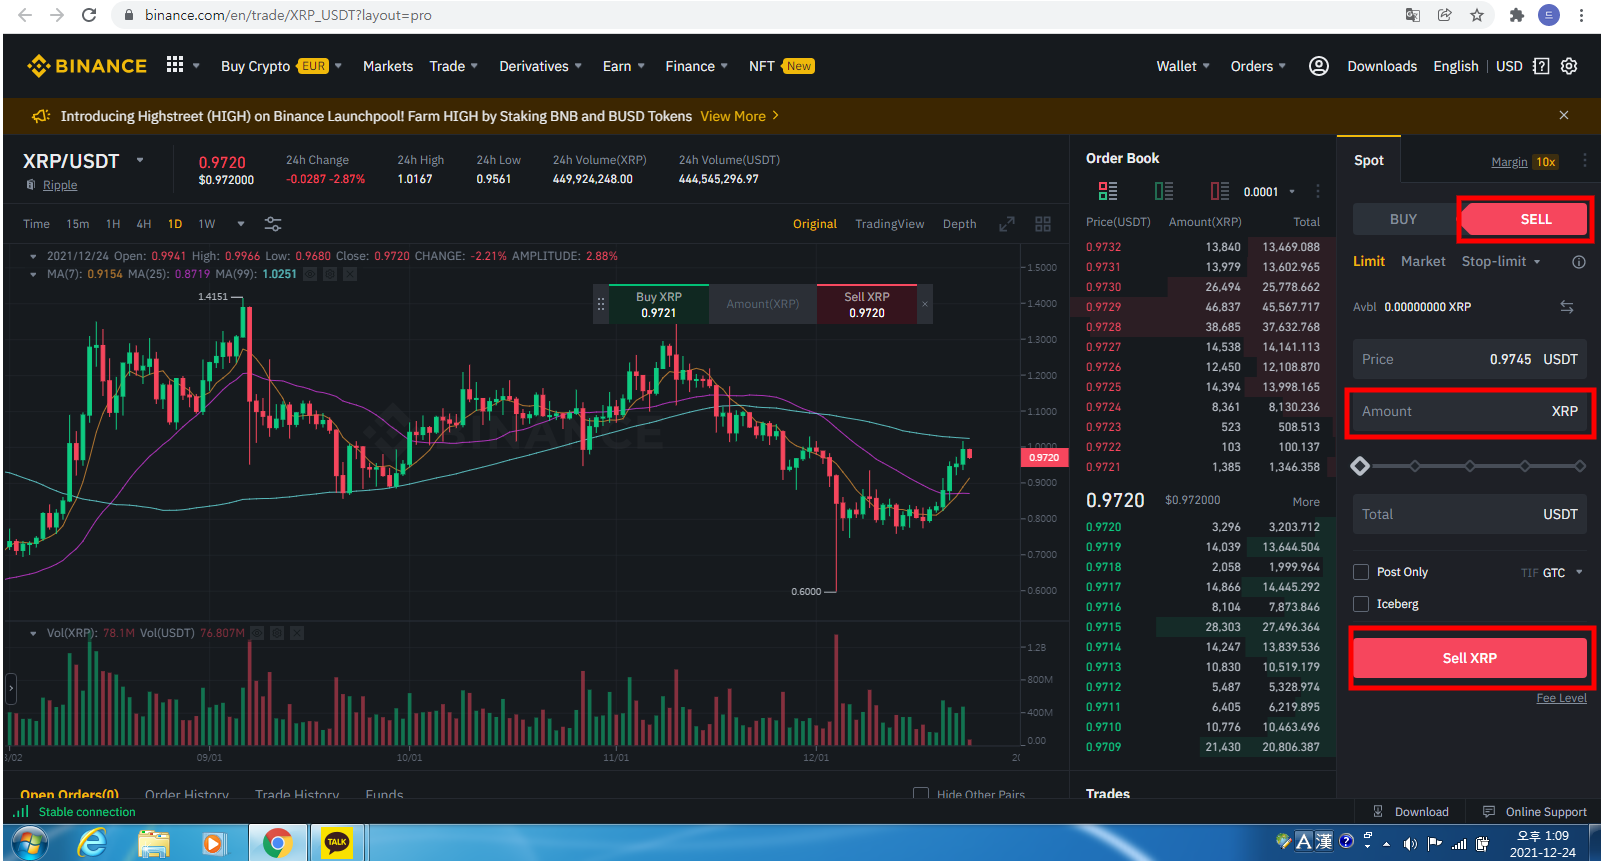1601x861 pixels.
Task: Open the Fee Level link
Action: pyautogui.click(x=1561, y=698)
